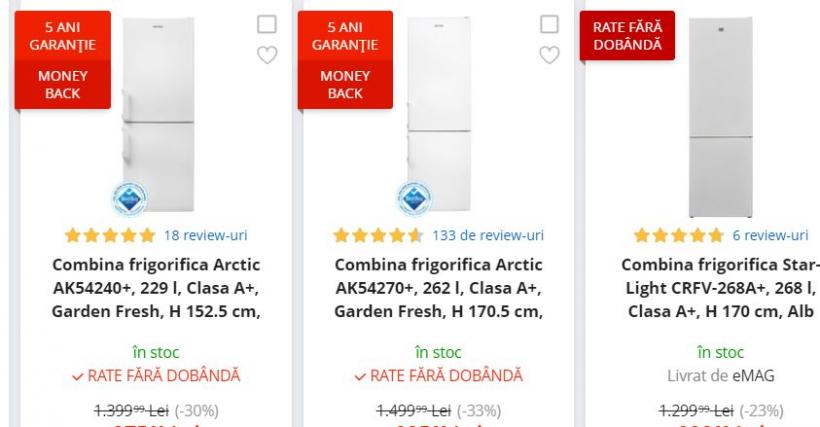Screen dimensions: 820x427
Task: Expand Rate fără dobândă under AK54270+
Action: click(438, 376)
